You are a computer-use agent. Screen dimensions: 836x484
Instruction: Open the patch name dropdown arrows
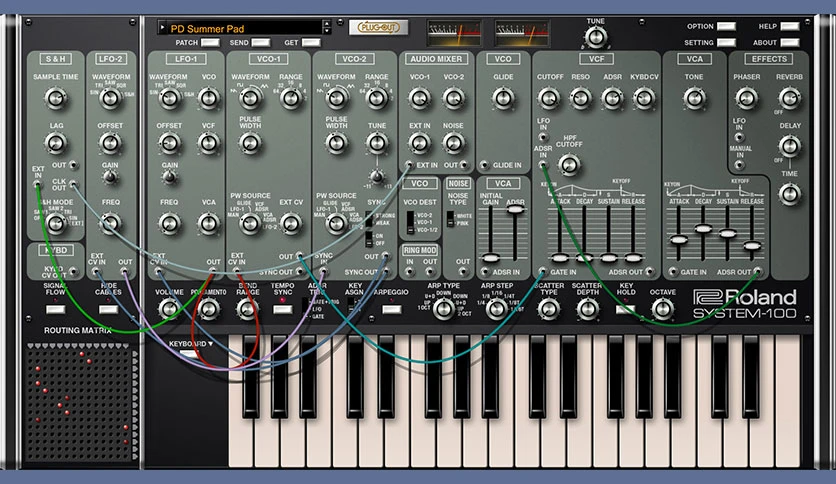tap(326, 27)
